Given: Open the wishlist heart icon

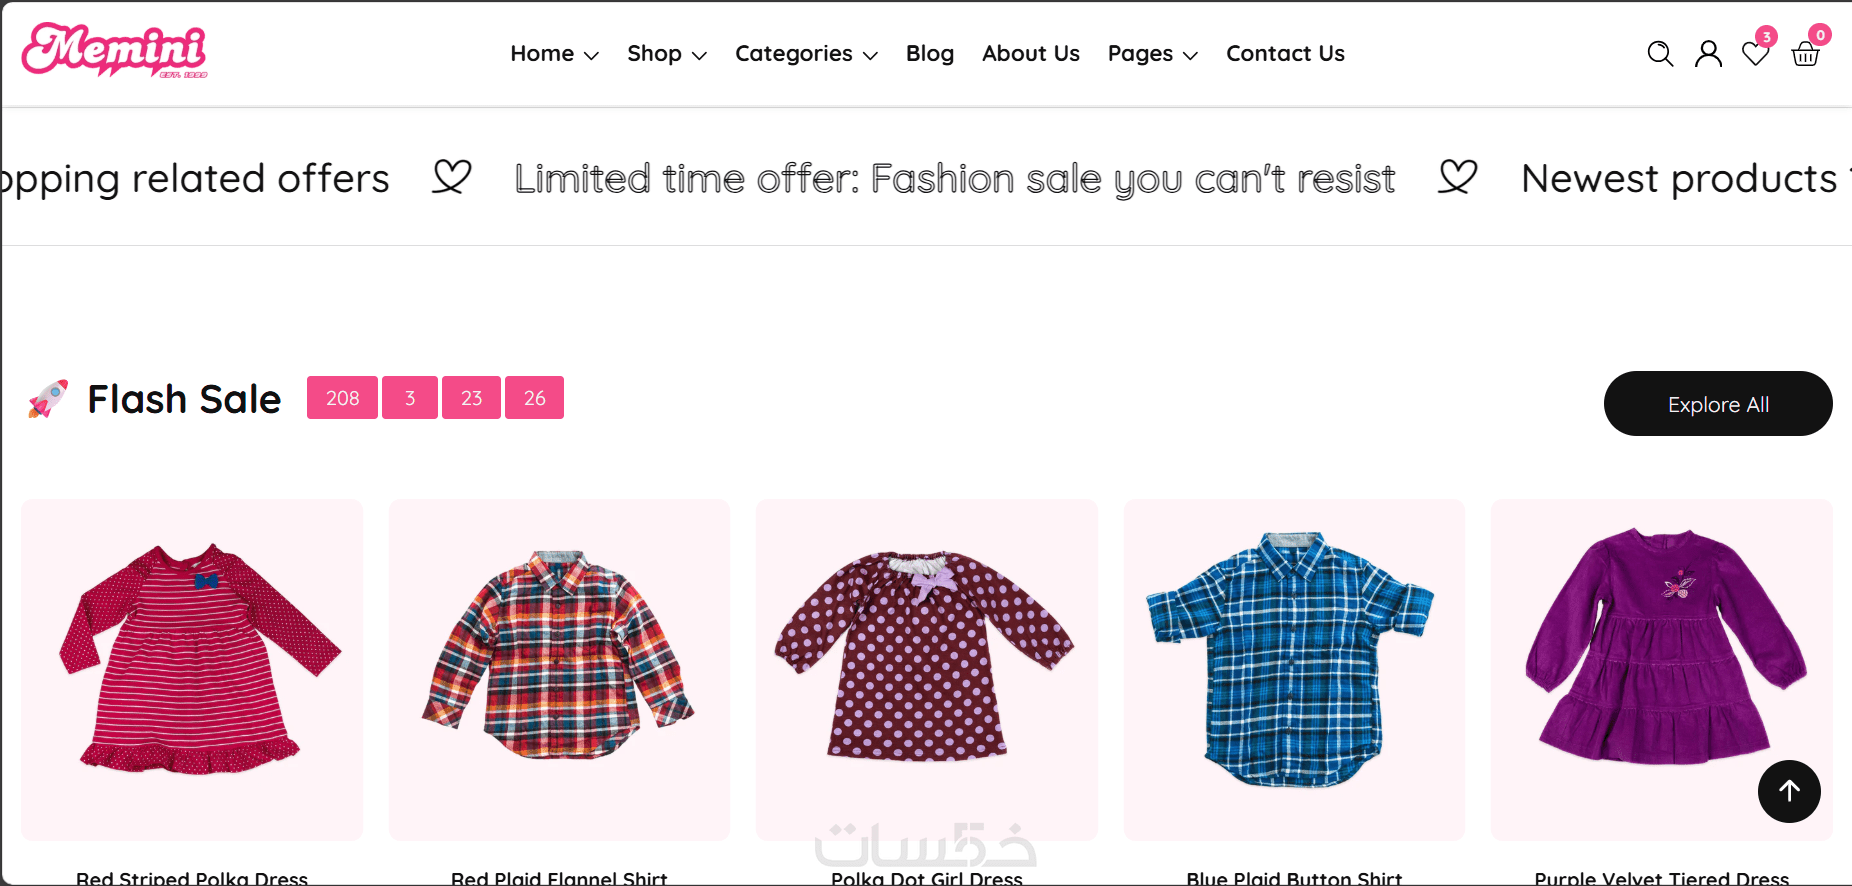Looking at the screenshot, I should point(1755,54).
